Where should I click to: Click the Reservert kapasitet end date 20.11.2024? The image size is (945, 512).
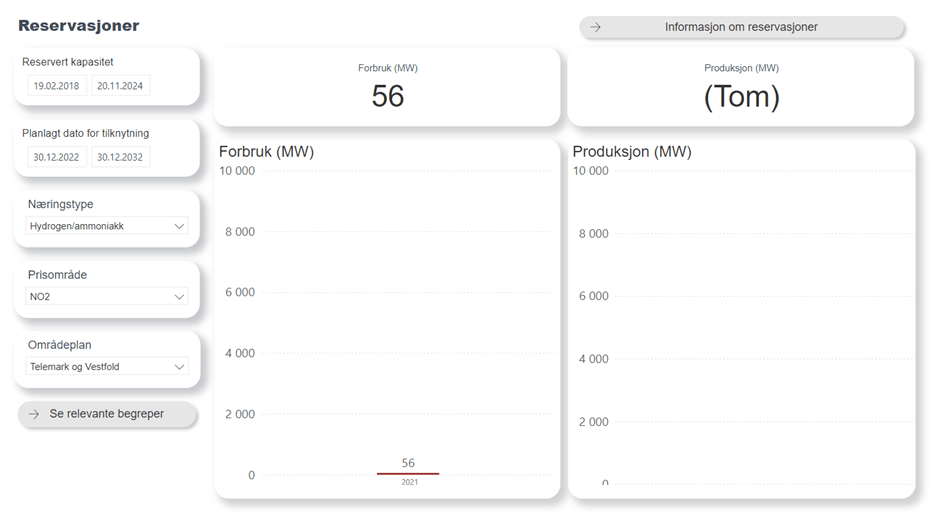pos(120,86)
